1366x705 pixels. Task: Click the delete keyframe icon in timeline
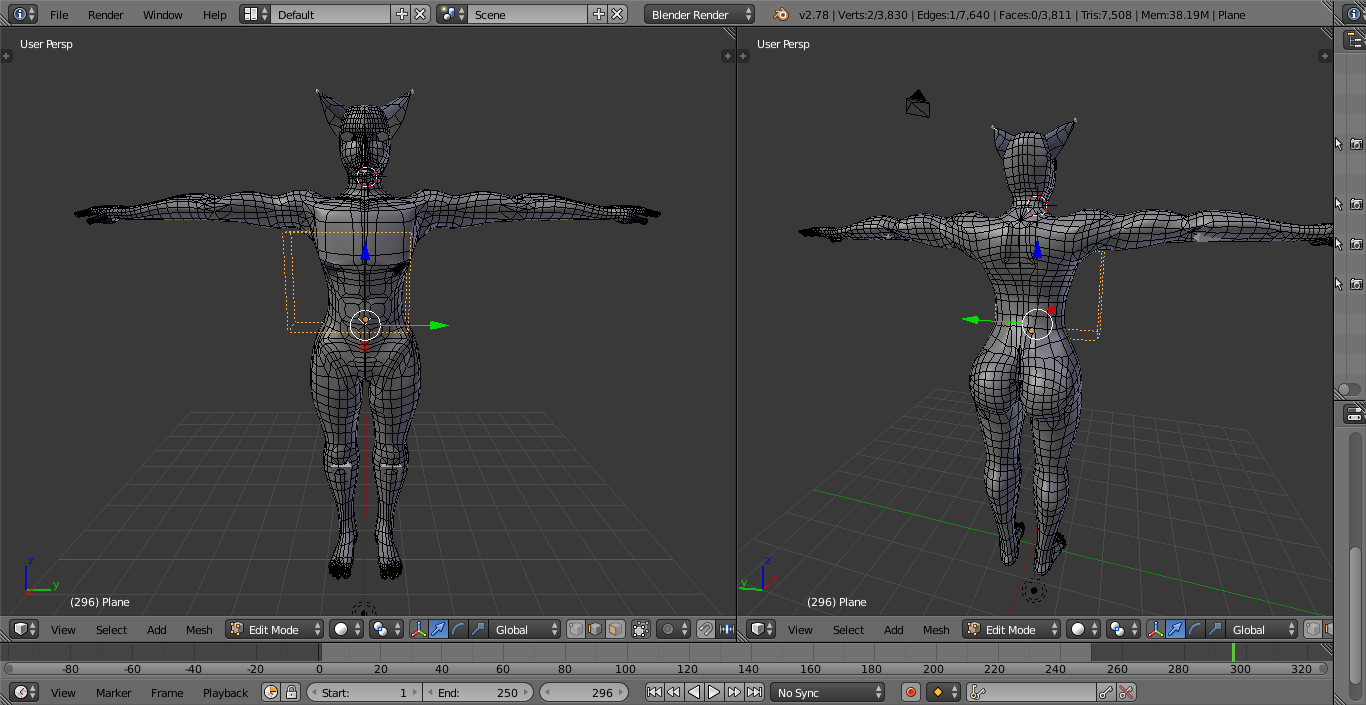(x=1127, y=692)
